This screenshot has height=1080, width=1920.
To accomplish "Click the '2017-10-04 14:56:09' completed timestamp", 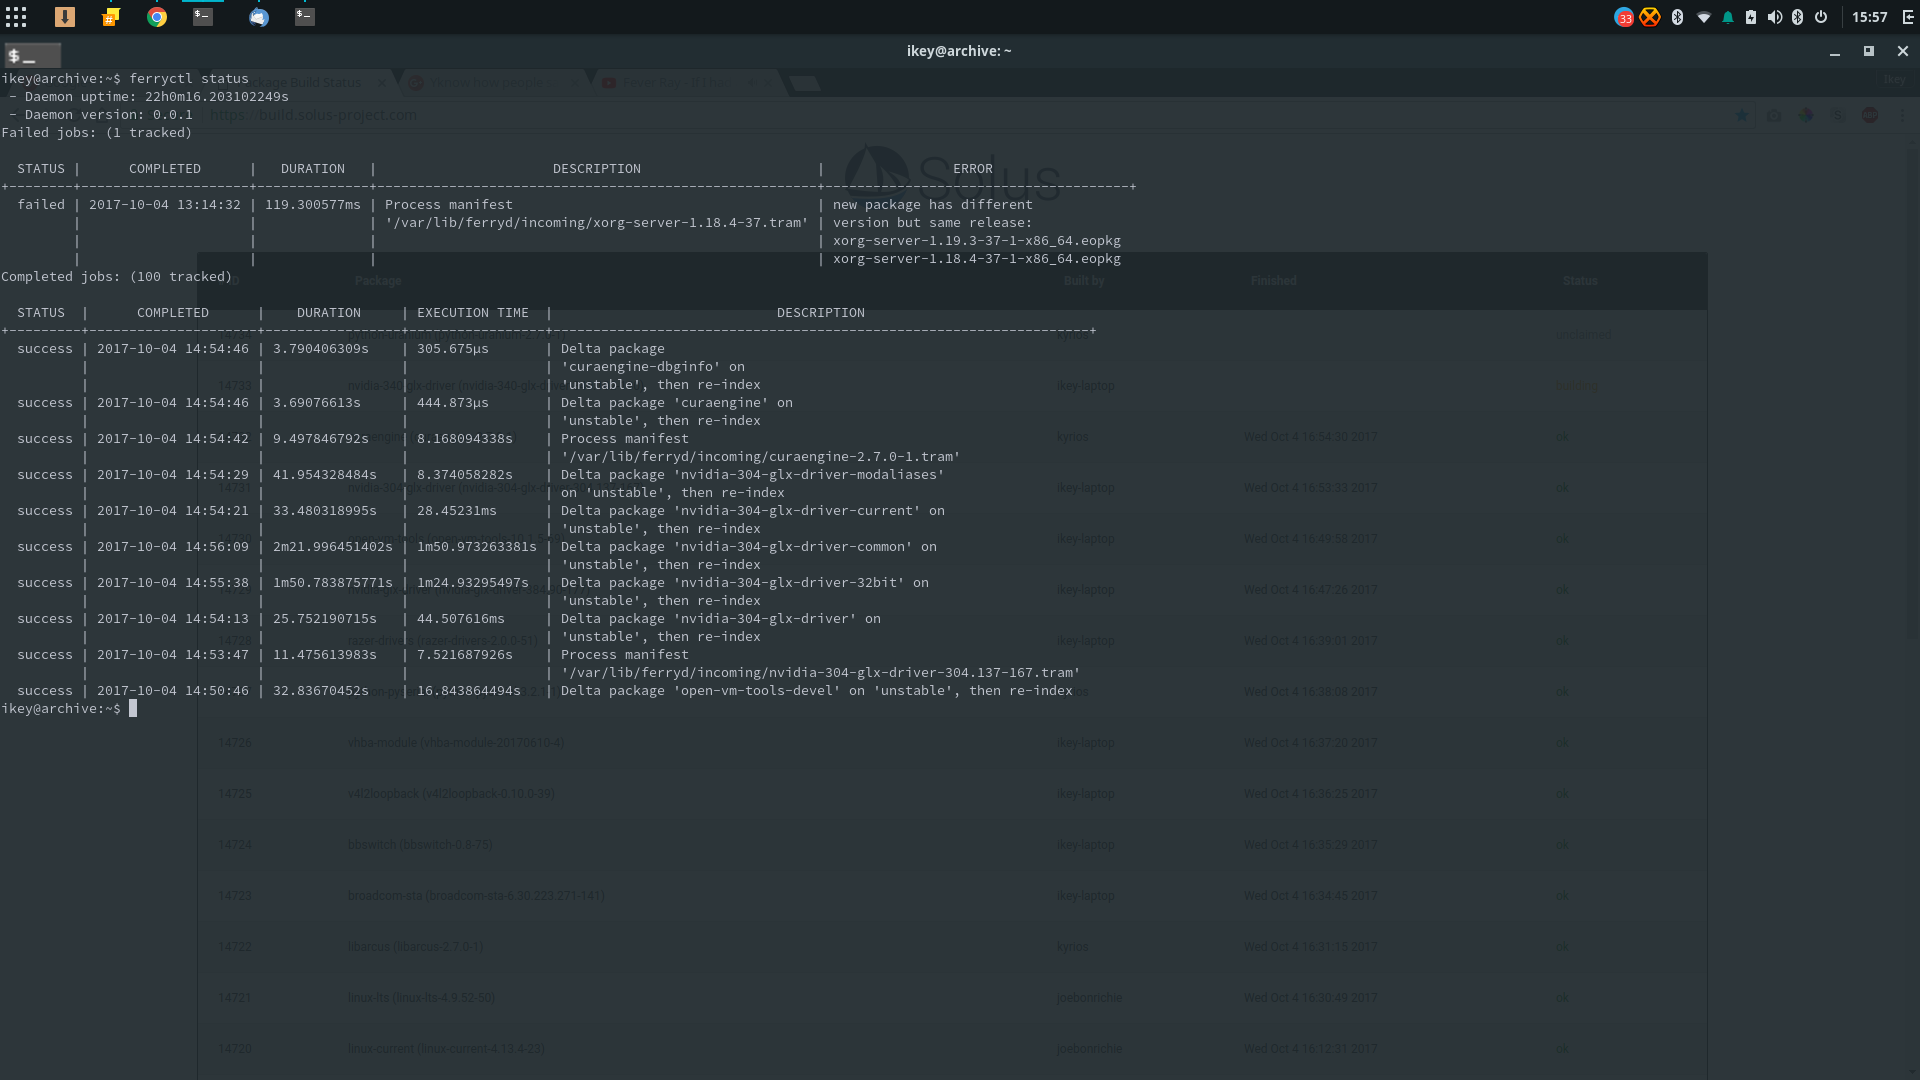I will (x=173, y=547).
